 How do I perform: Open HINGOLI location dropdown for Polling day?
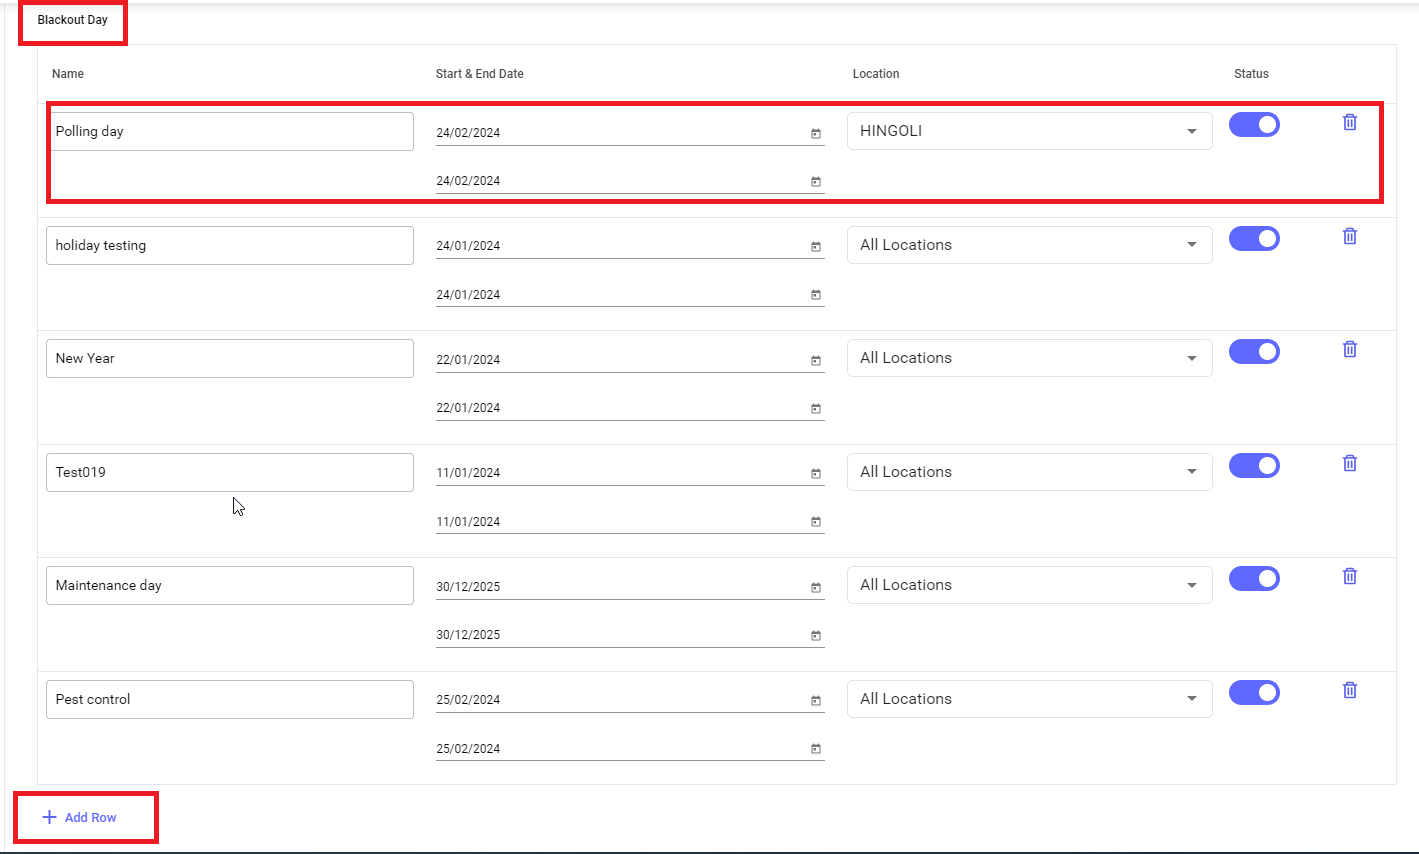(1029, 131)
